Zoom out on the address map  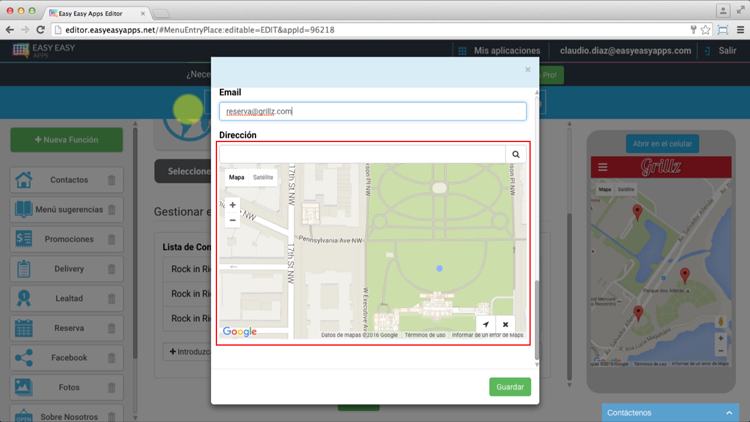pos(233,220)
